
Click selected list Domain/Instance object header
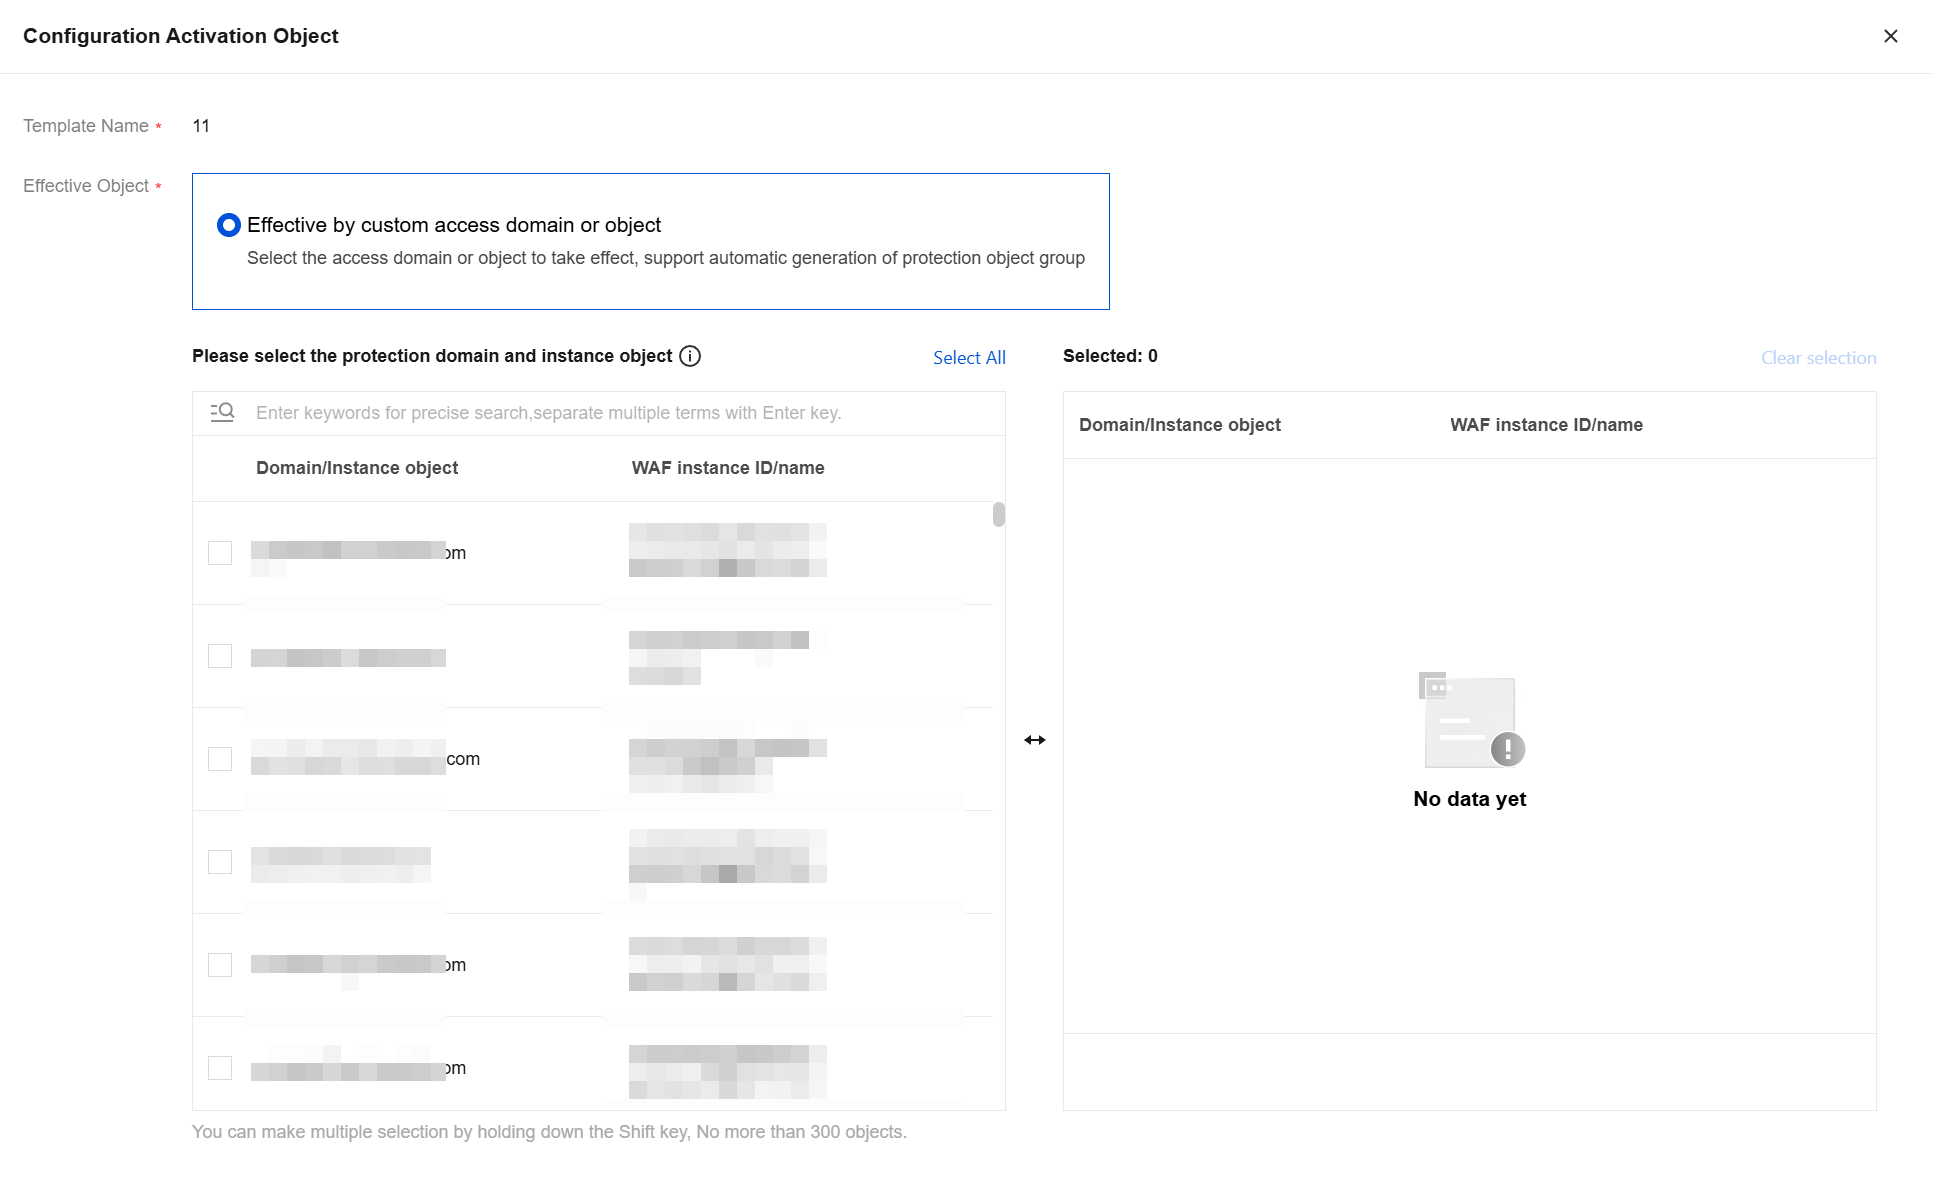[1180, 425]
